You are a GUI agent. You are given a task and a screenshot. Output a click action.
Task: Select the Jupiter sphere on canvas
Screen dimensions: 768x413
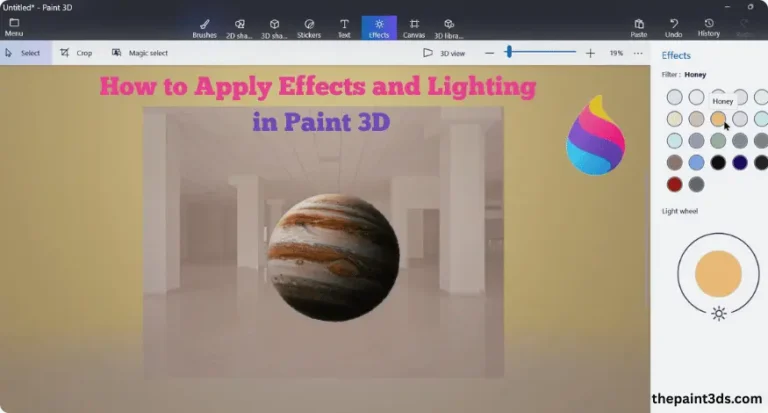click(x=334, y=258)
